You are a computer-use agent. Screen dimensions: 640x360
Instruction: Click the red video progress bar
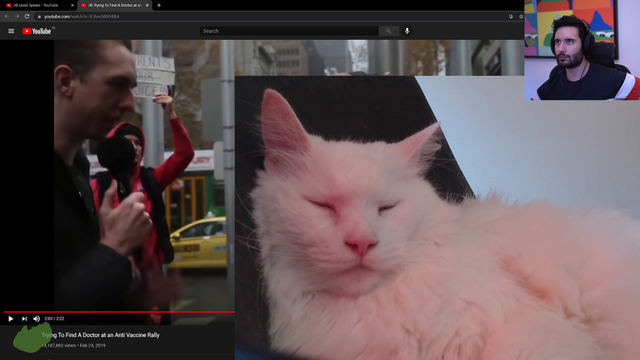(119, 312)
